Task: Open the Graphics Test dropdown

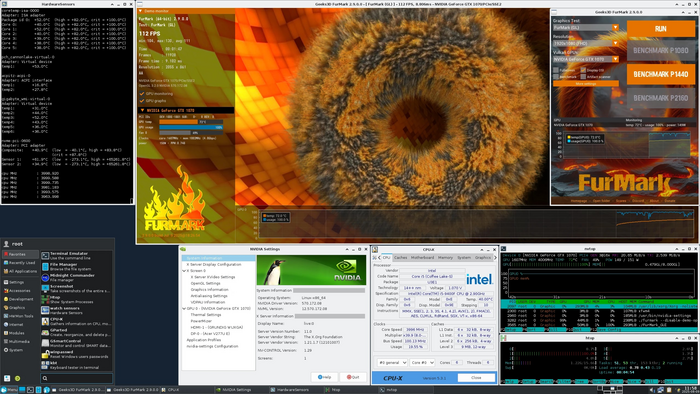Action: [x=586, y=27]
